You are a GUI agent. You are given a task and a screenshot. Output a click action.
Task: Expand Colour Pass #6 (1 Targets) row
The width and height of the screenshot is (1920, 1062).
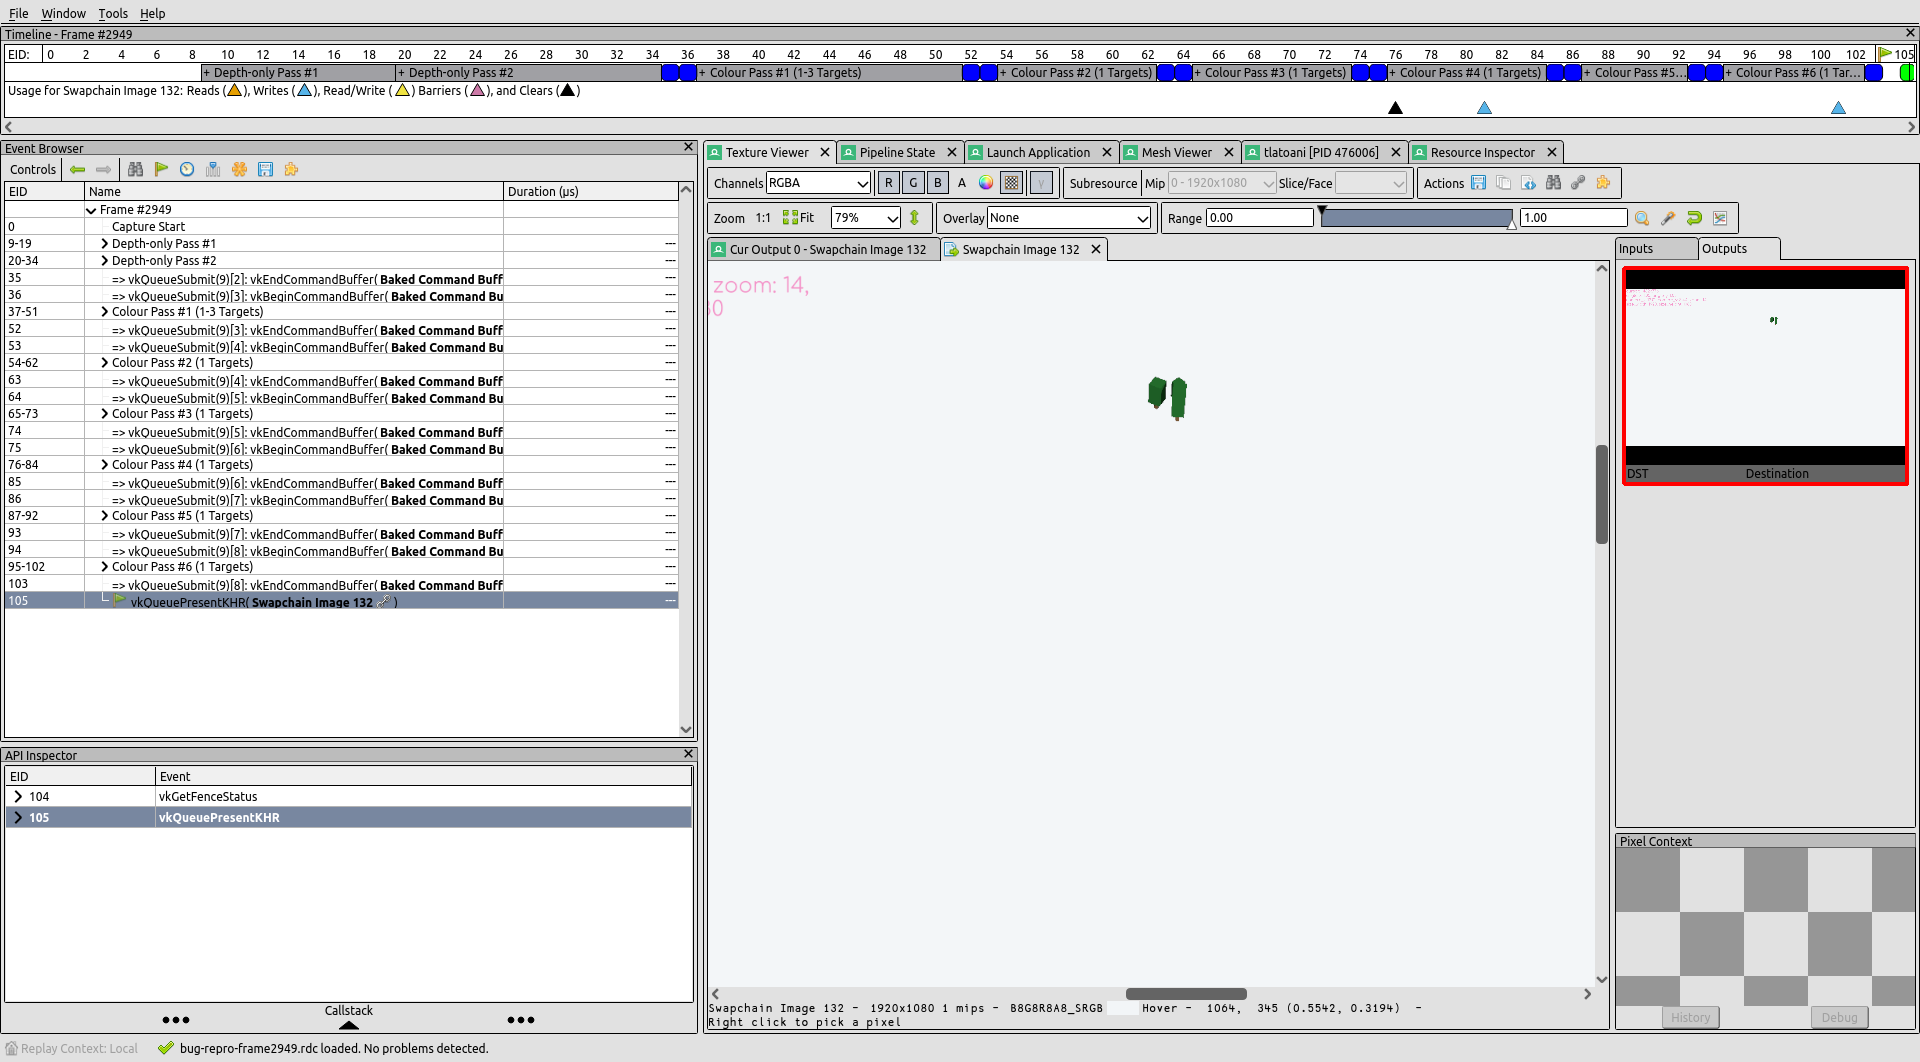pos(104,567)
